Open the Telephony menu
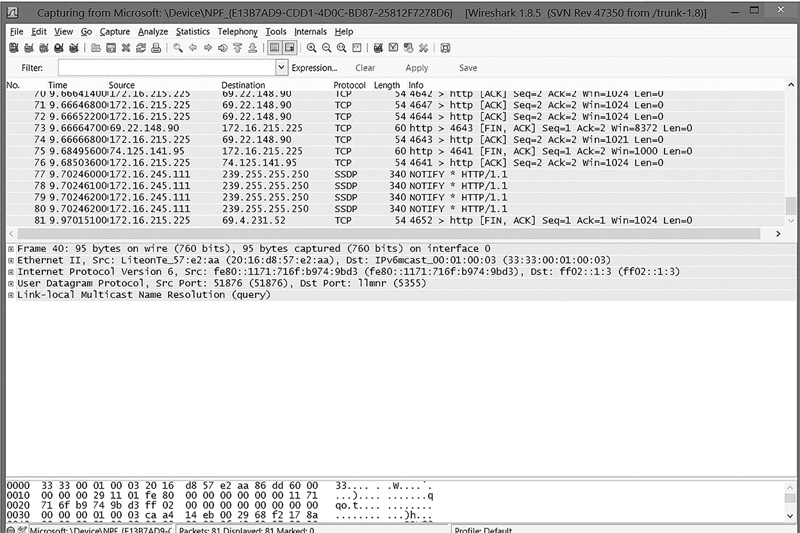The height and width of the screenshot is (533, 800). point(237,32)
